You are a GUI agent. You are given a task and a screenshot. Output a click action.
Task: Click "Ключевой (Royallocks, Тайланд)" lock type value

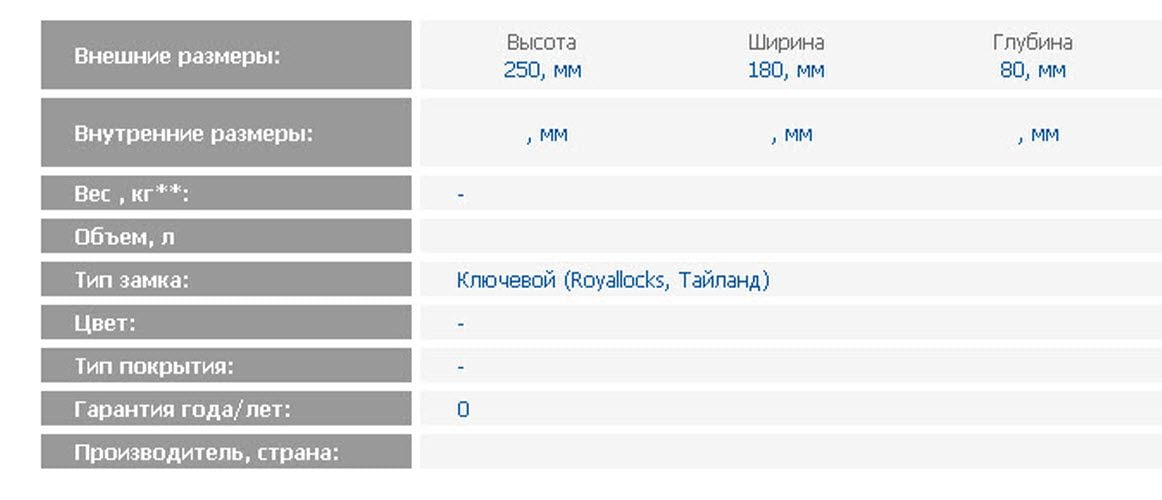[612, 281]
